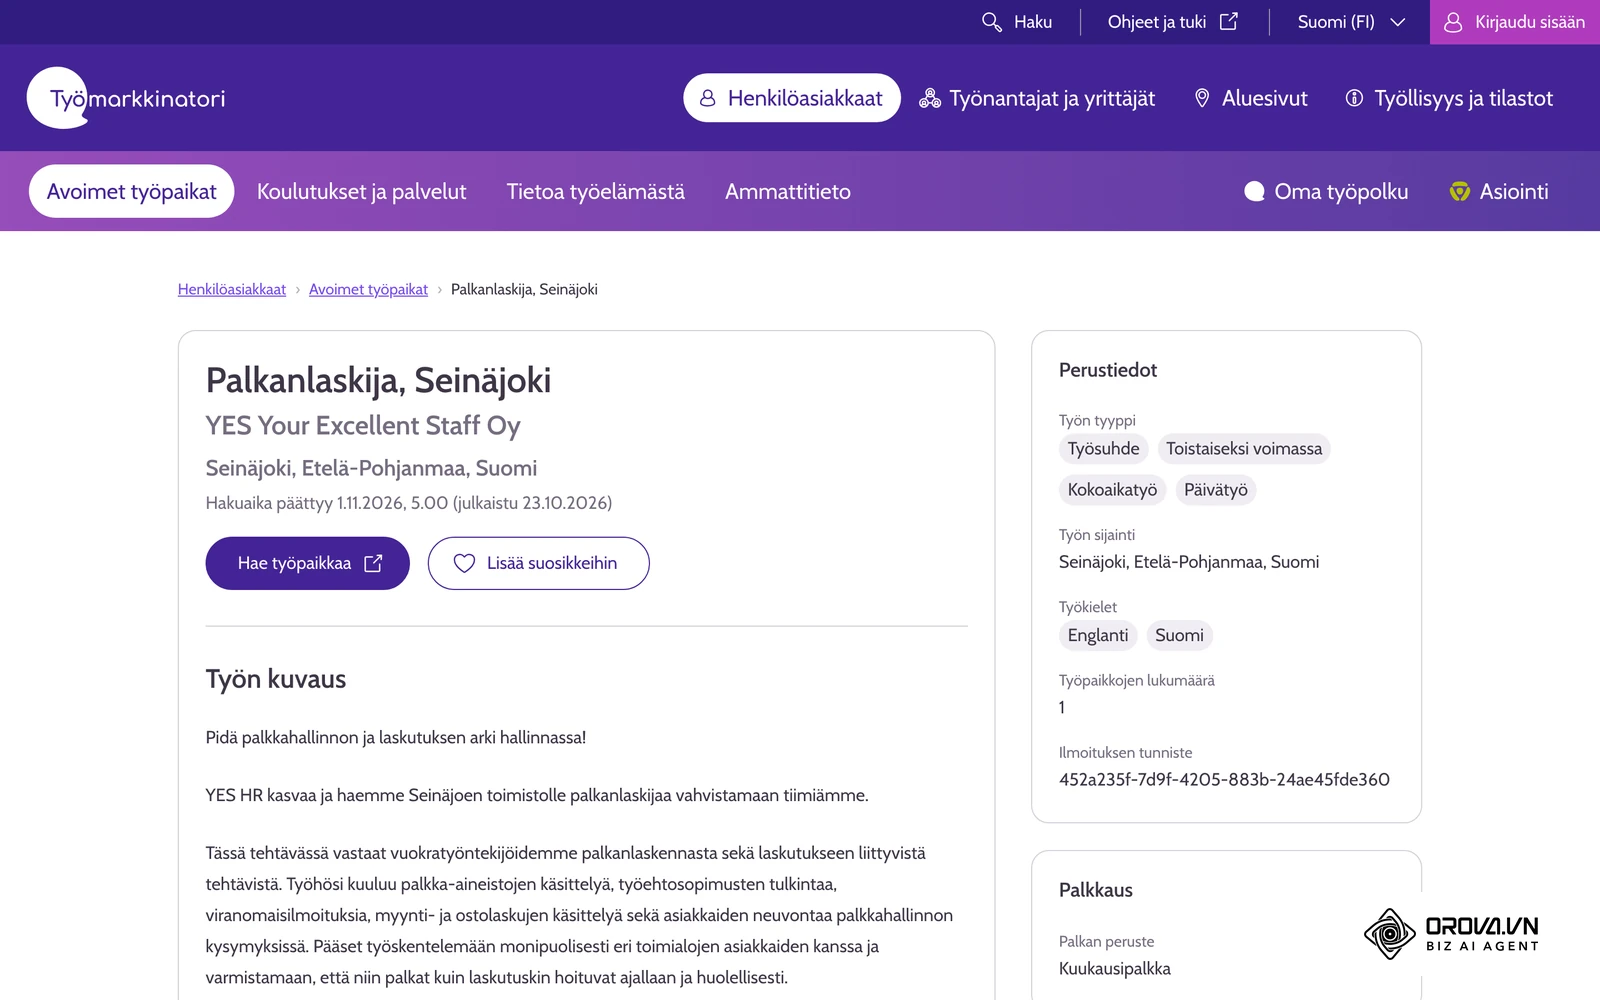Click the Haku search text
This screenshot has width=1600, height=1000.
pyautogui.click(x=1033, y=22)
